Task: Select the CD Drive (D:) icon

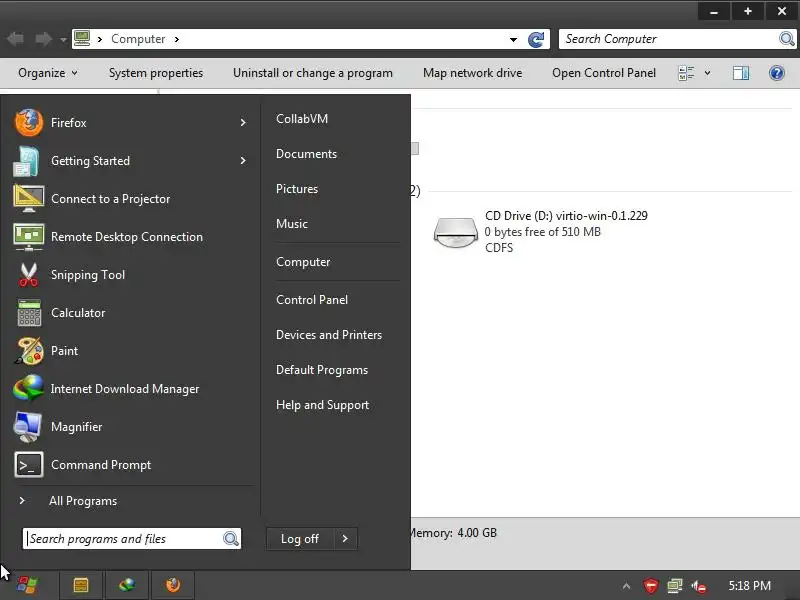Action: (x=455, y=232)
